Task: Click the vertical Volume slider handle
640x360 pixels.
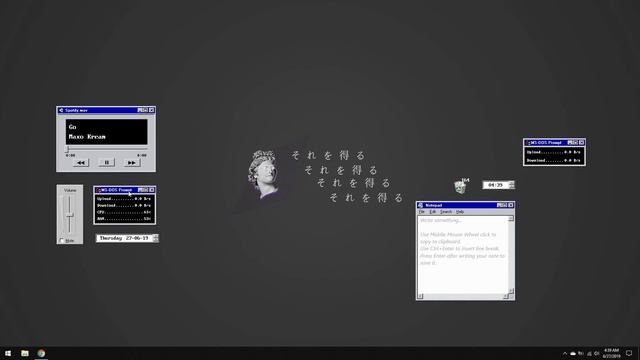Action: point(70,214)
